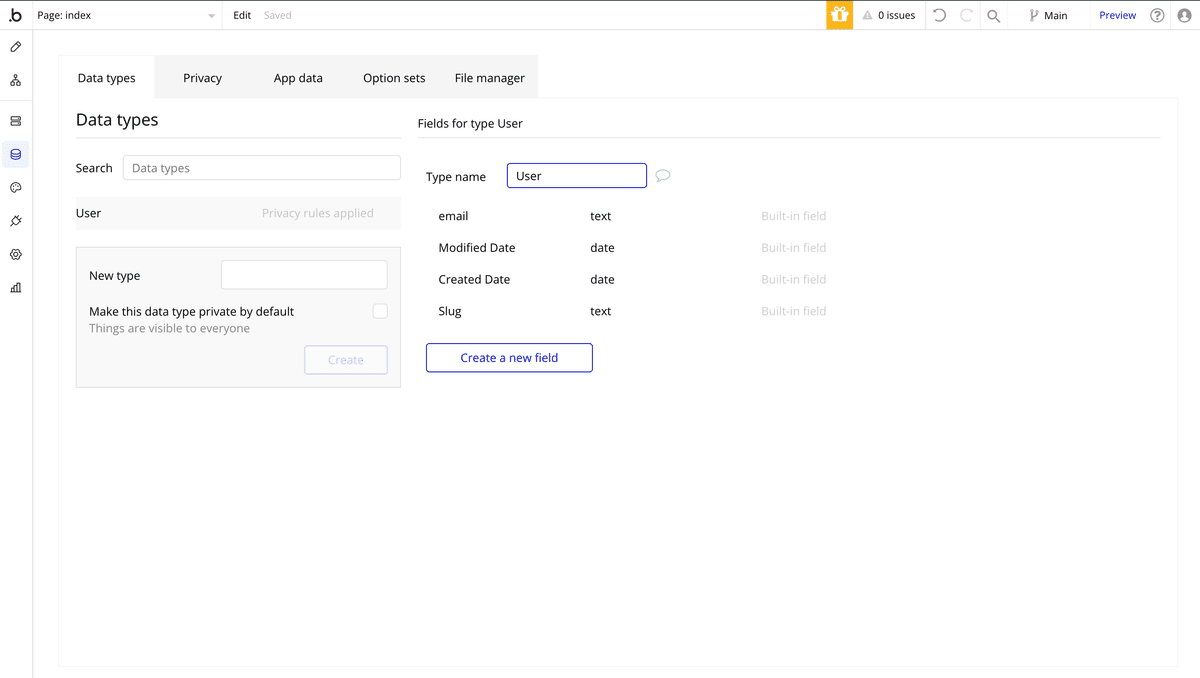Viewport: 1200px width, 678px height.
Task: Open the Main branch selector
Action: point(1048,15)
